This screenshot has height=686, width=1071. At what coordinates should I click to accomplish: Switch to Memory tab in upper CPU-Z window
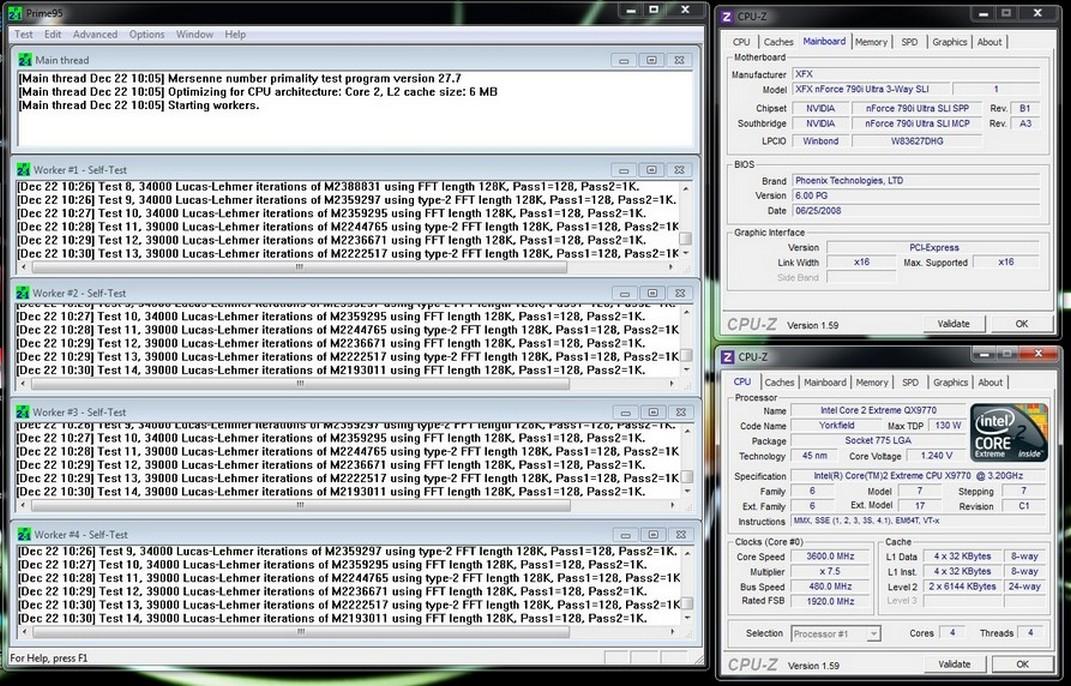tap(871, 42)
